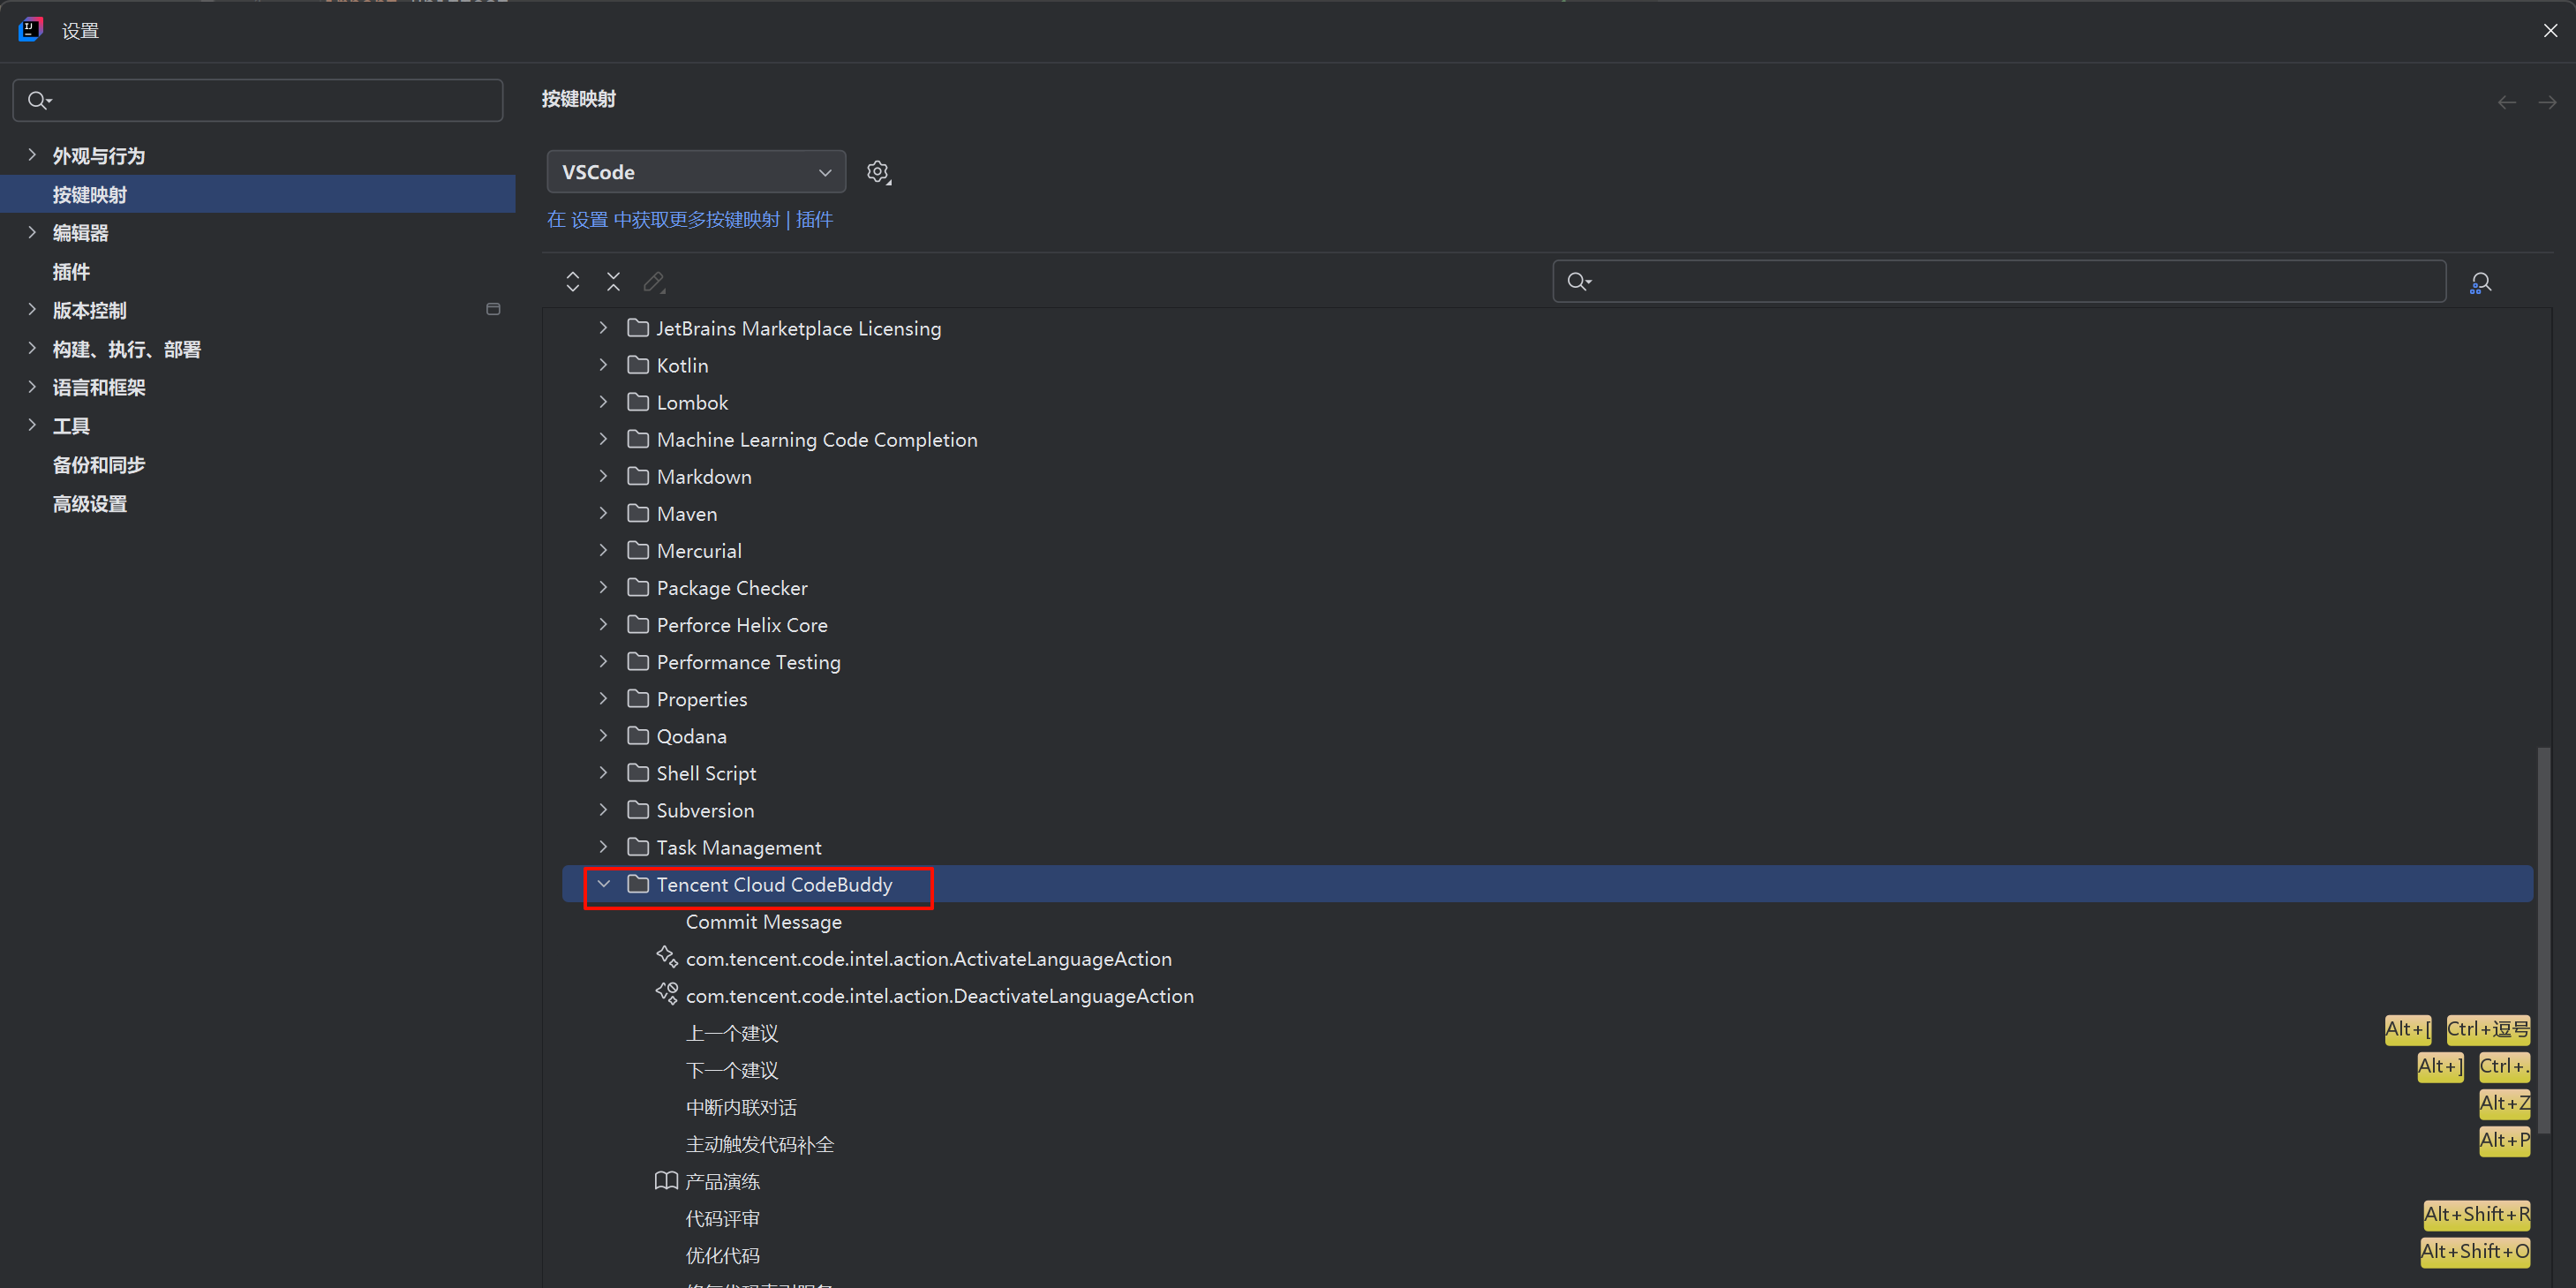Click the Ctrl+逗号 shortcut badge

2488,1029
